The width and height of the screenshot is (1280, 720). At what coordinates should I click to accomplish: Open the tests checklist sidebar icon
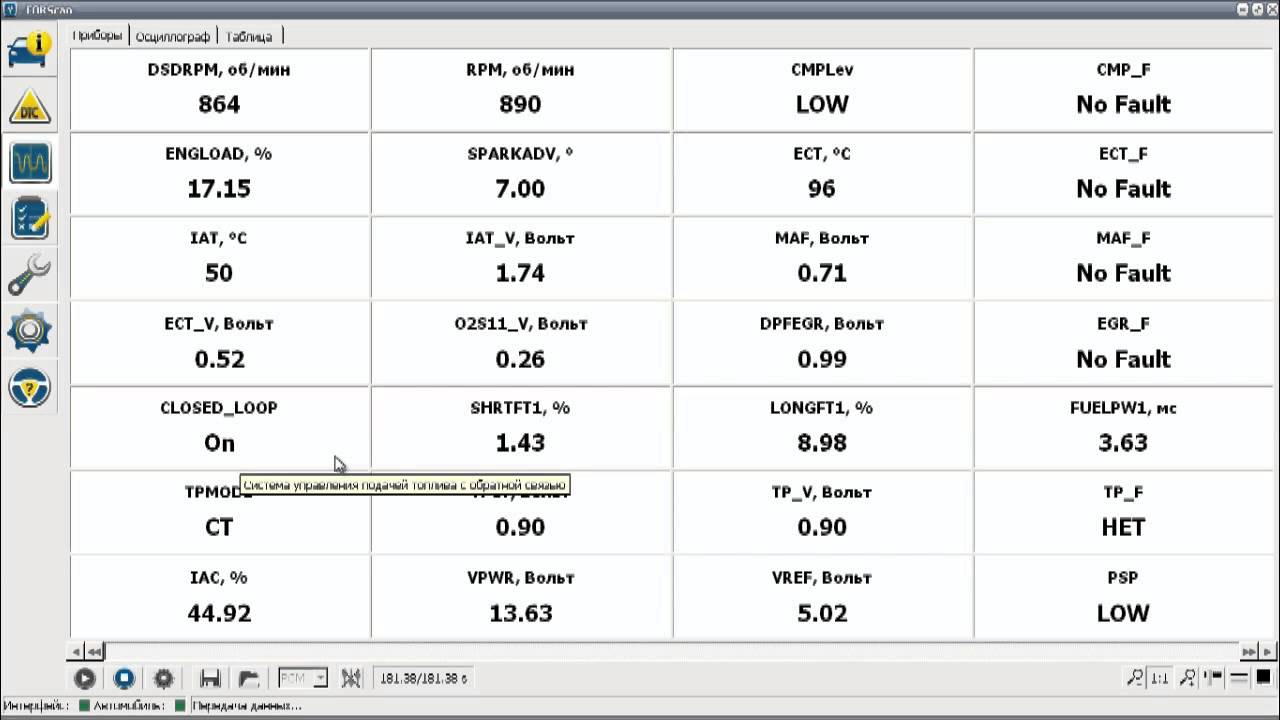[29, 218]
